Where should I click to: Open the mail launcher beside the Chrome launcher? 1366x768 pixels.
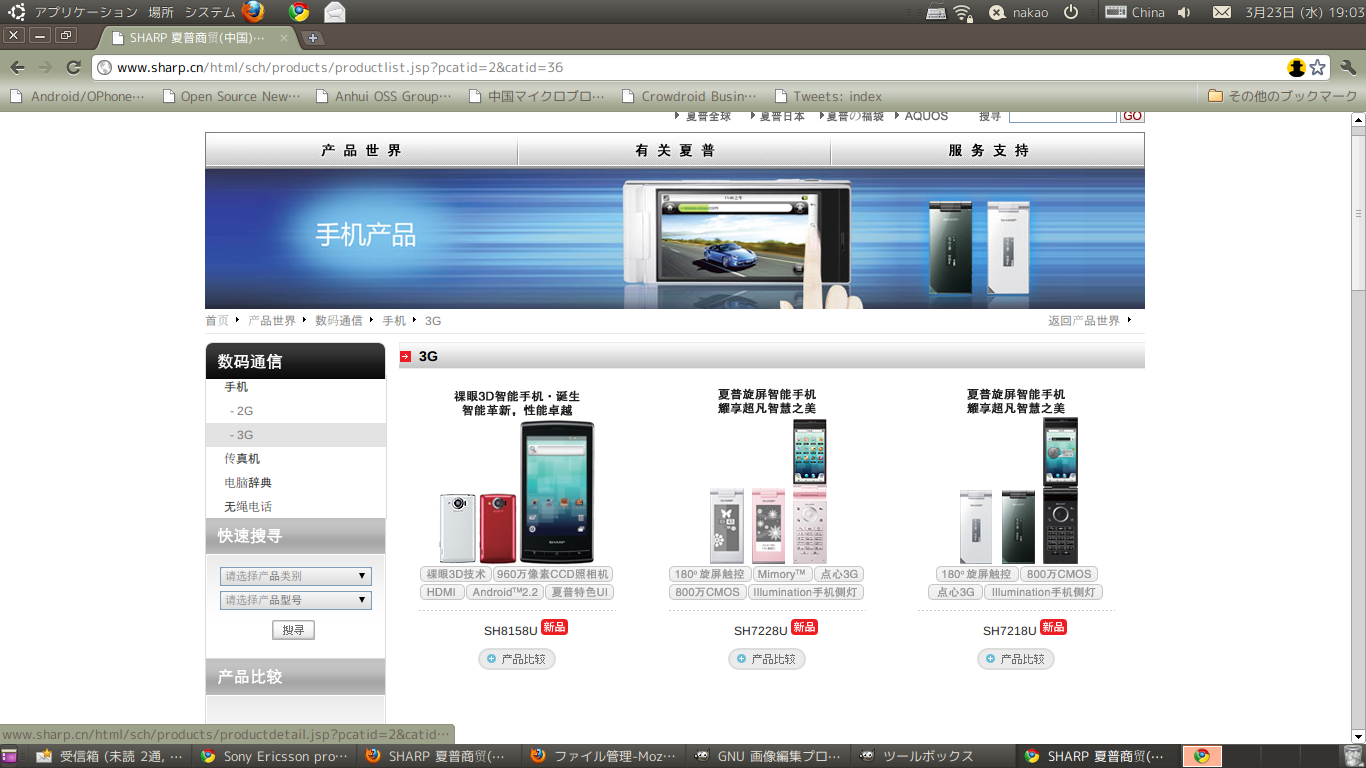(335, 12)
